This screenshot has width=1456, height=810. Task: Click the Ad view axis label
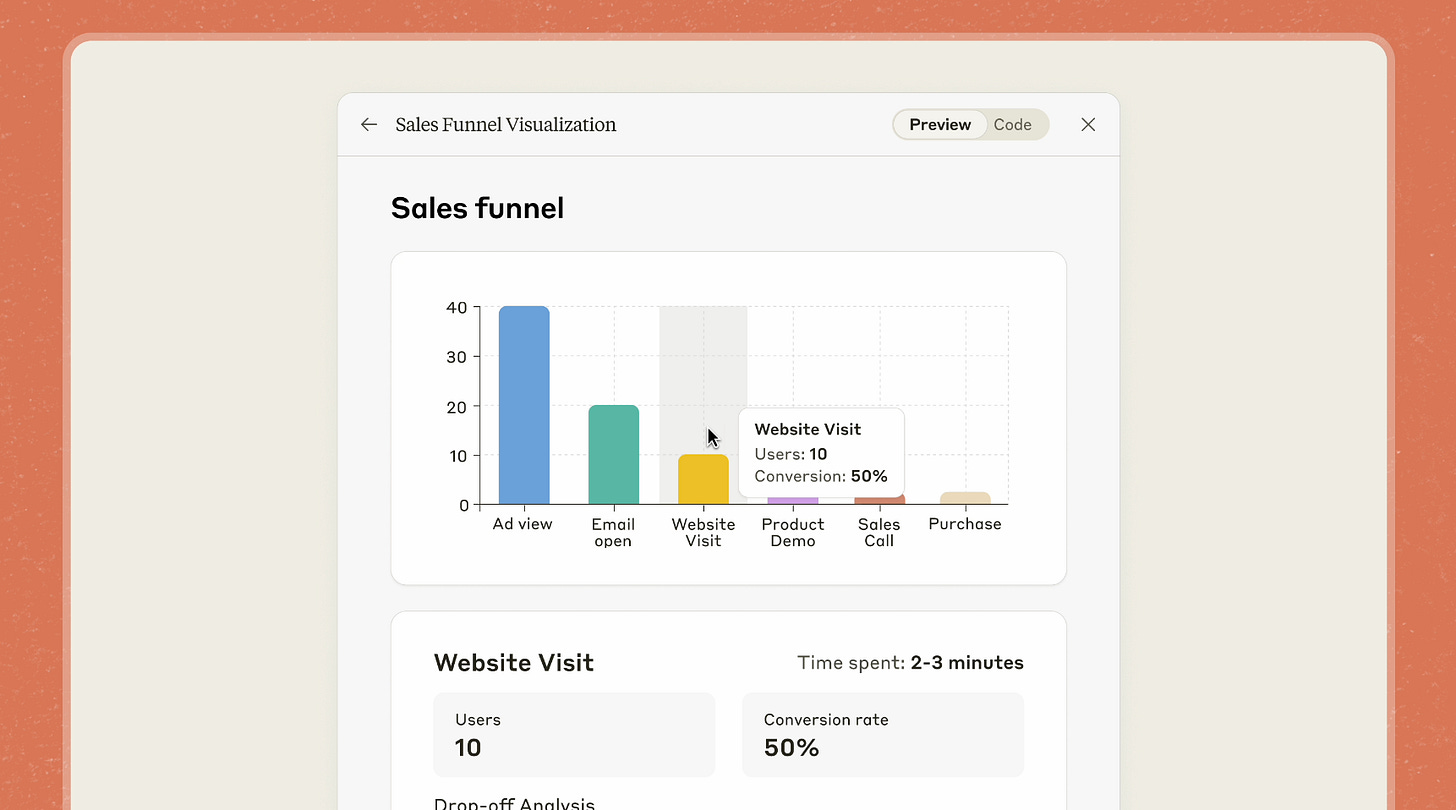tap(522, 524)
